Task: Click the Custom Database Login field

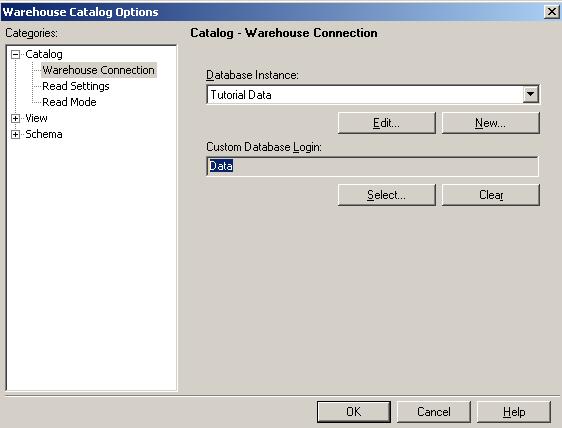Action: 372,166
